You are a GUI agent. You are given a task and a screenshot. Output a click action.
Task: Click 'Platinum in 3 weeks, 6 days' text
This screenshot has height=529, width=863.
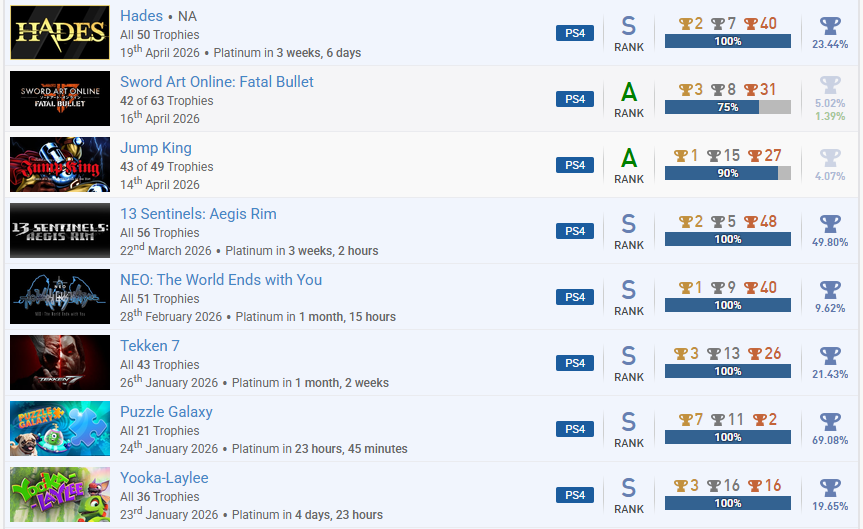(287, 53)
